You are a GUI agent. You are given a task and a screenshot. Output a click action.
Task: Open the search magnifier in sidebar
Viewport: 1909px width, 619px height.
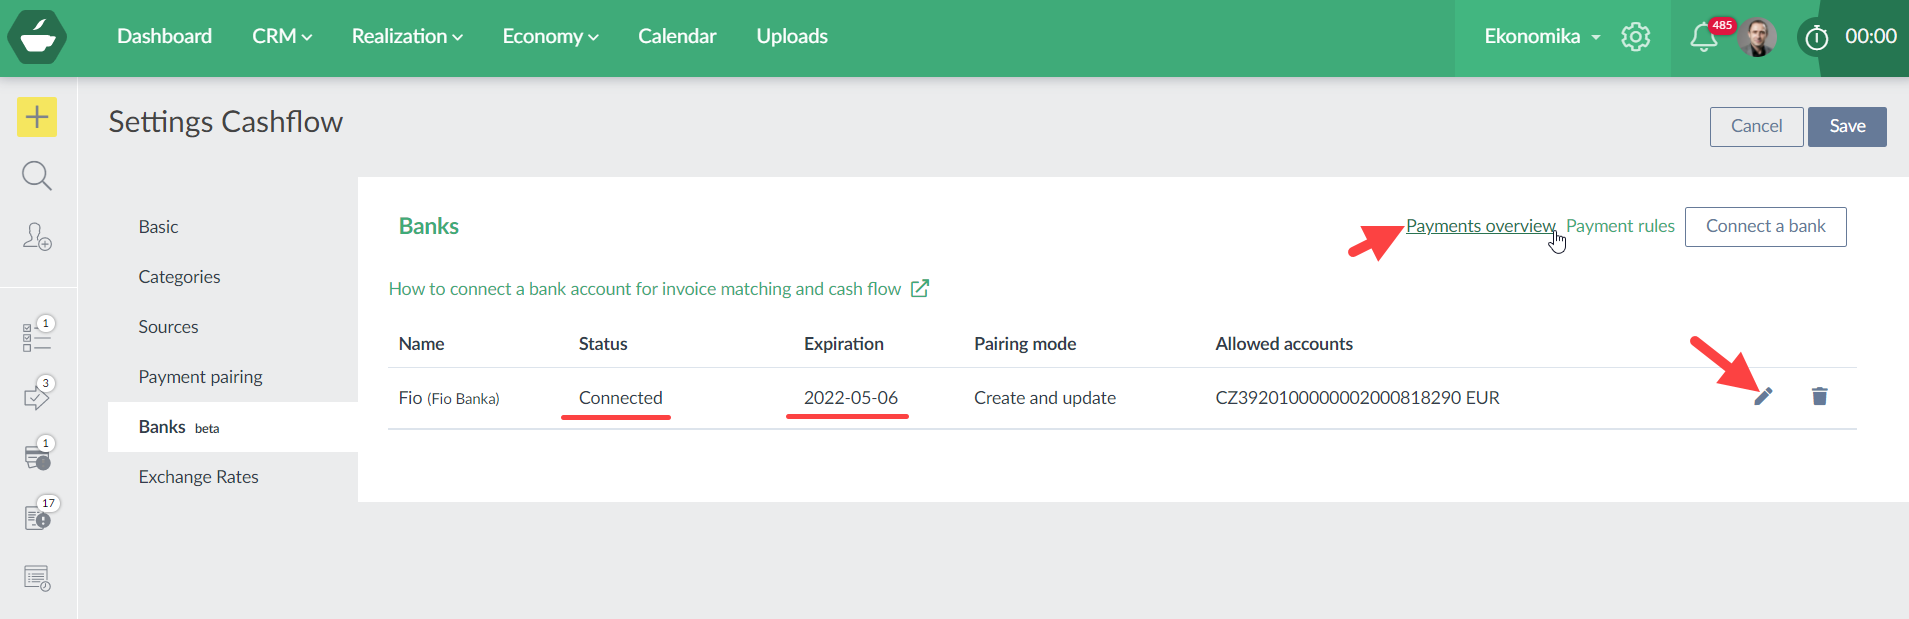point(37,176)
